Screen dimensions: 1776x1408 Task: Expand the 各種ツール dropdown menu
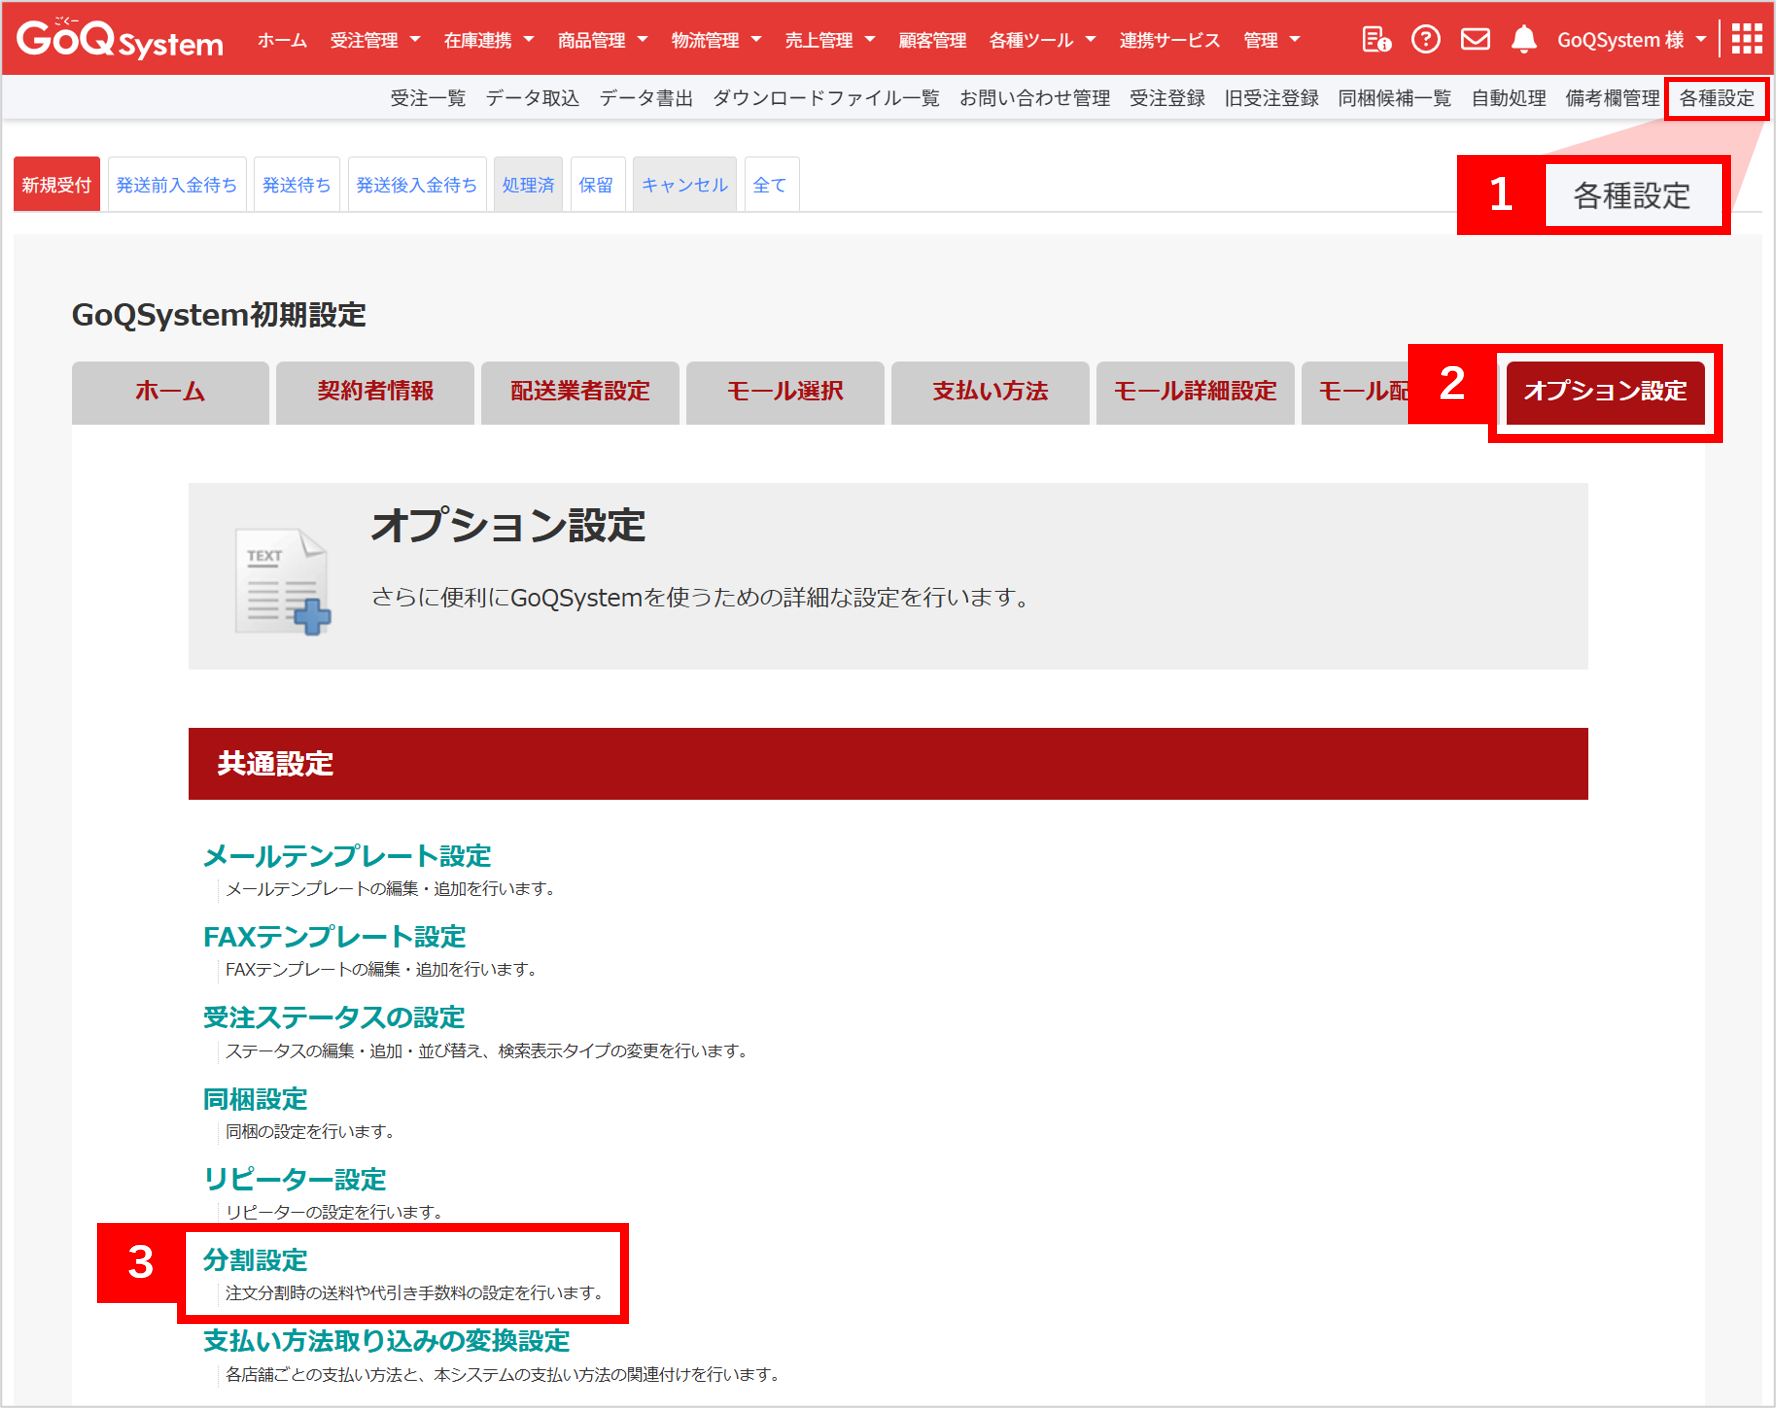click(x=1042, y=41)
